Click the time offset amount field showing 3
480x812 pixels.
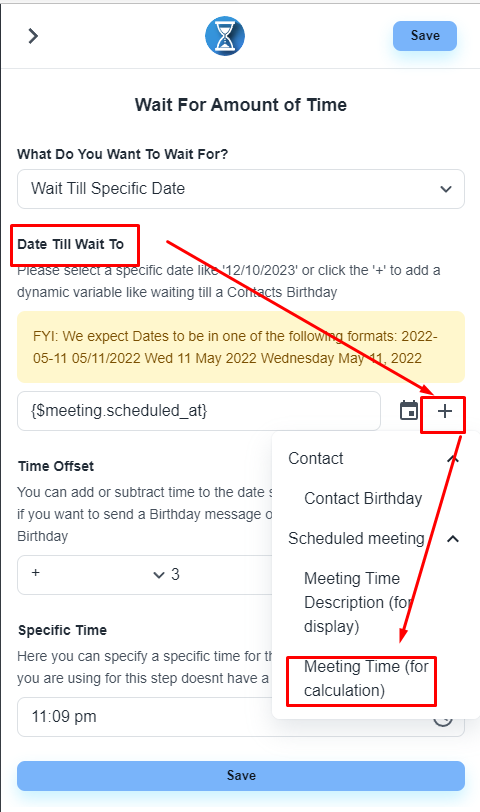220,574
